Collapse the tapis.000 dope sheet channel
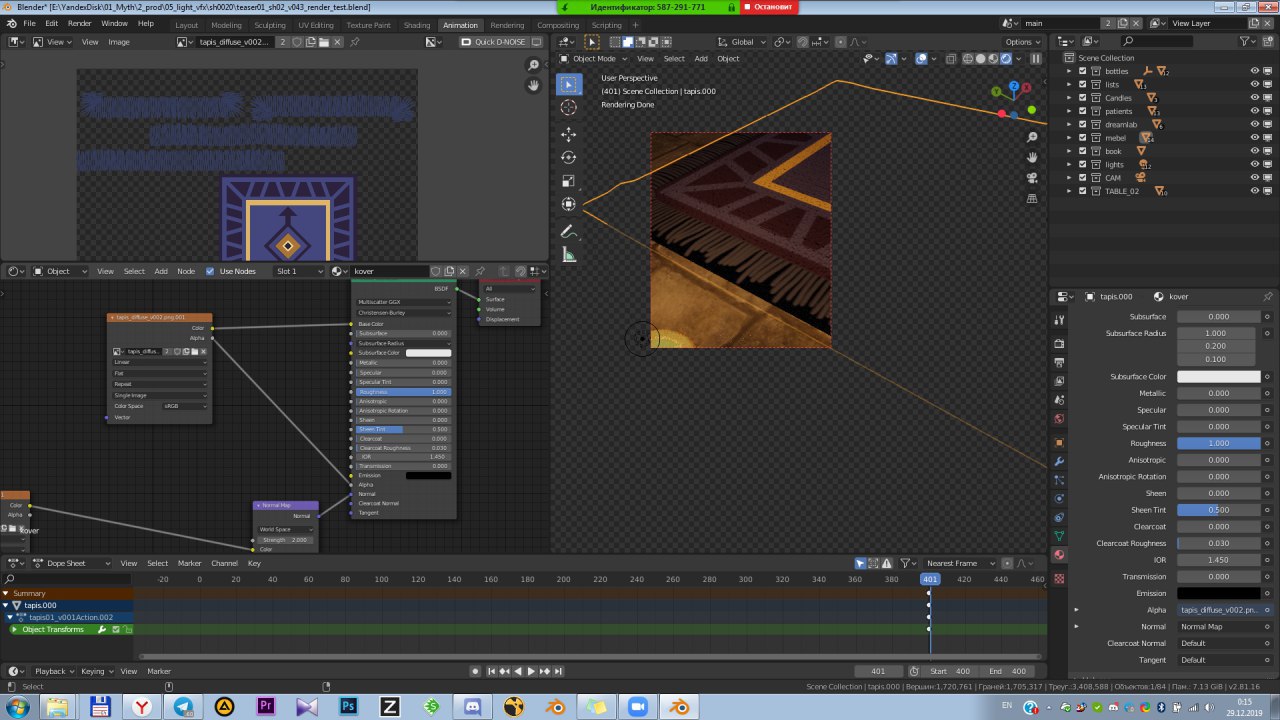1280x720 pixels. (5, 605)
